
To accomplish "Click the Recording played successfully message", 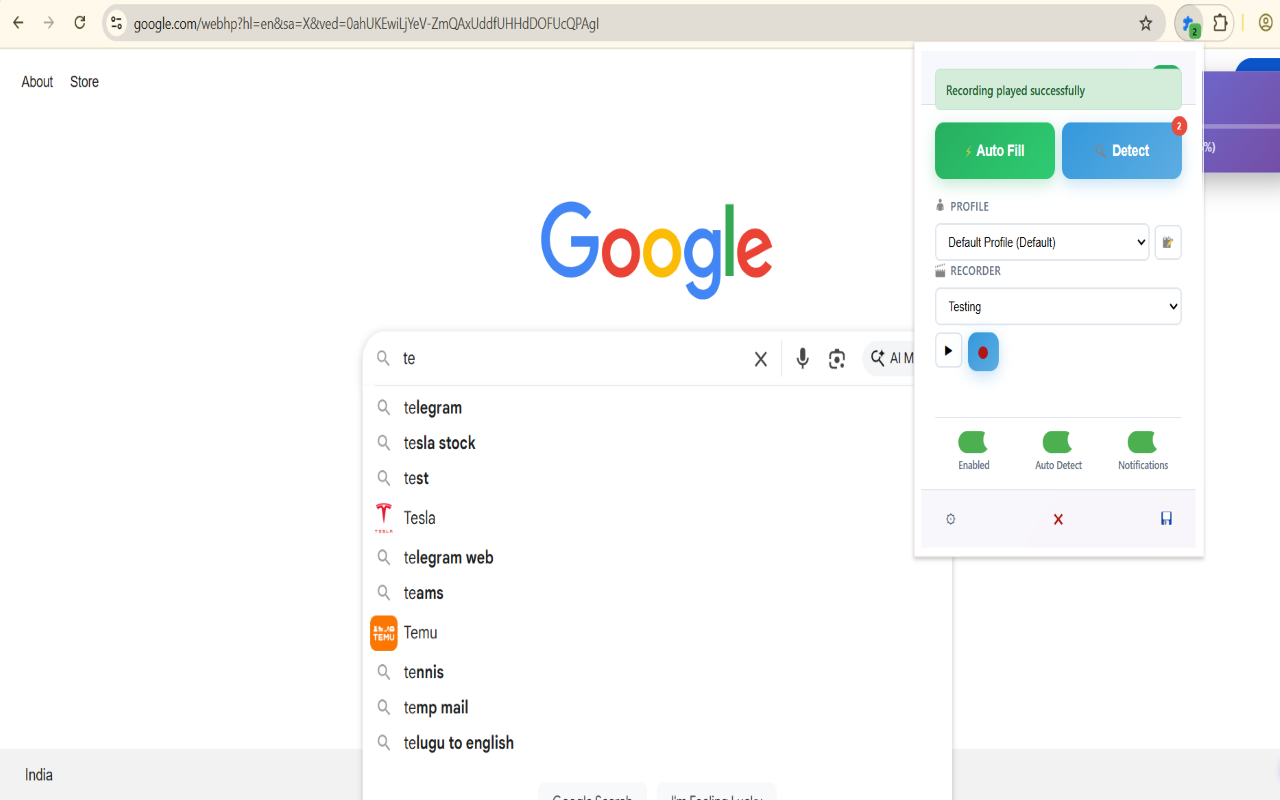I will (x=1058, y=90).
